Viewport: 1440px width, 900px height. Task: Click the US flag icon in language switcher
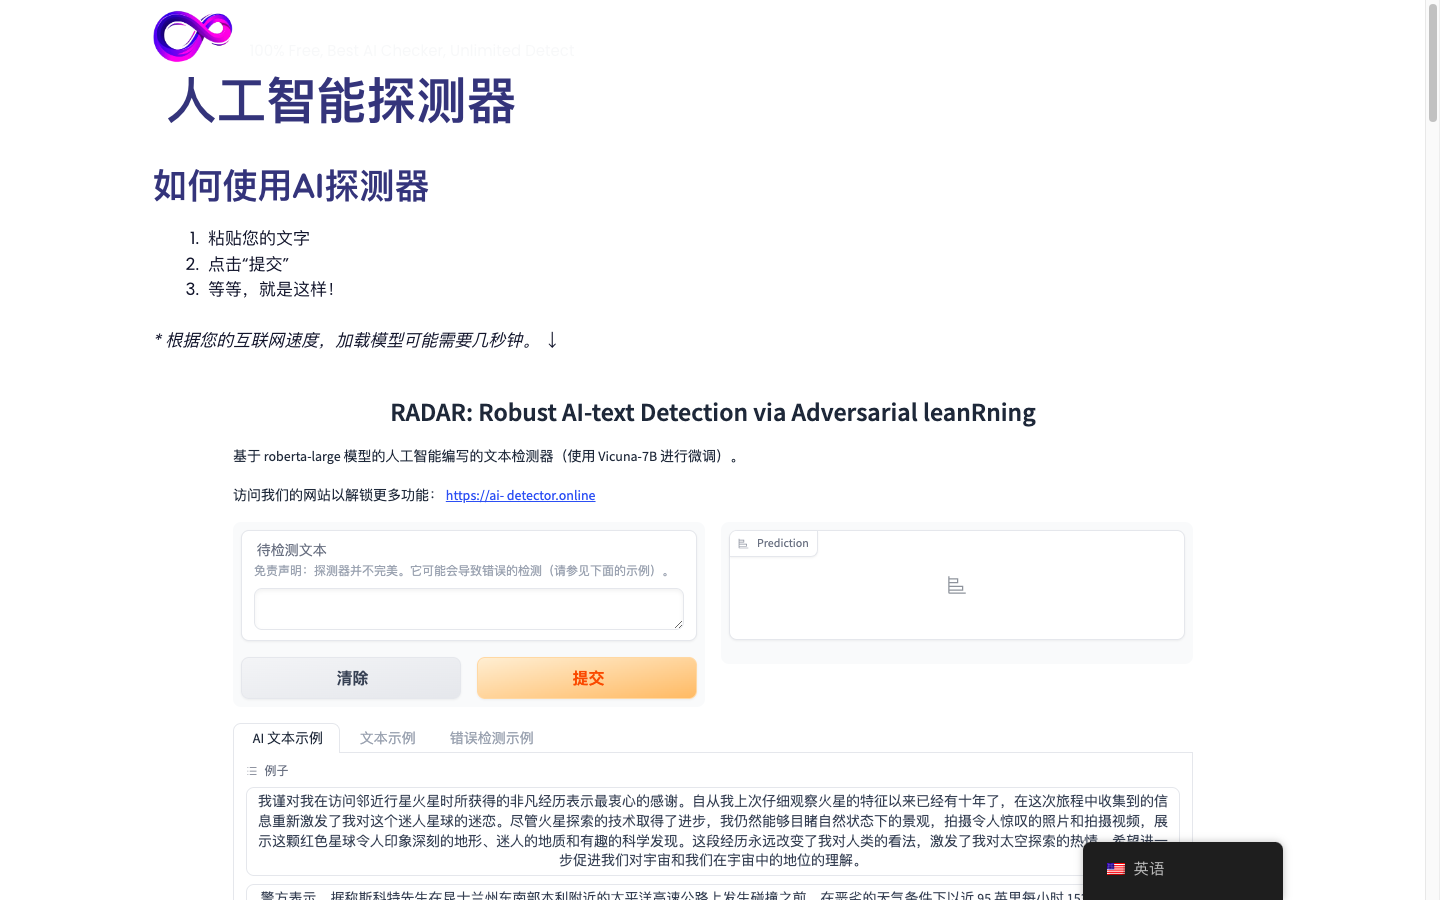[1116, 869]
